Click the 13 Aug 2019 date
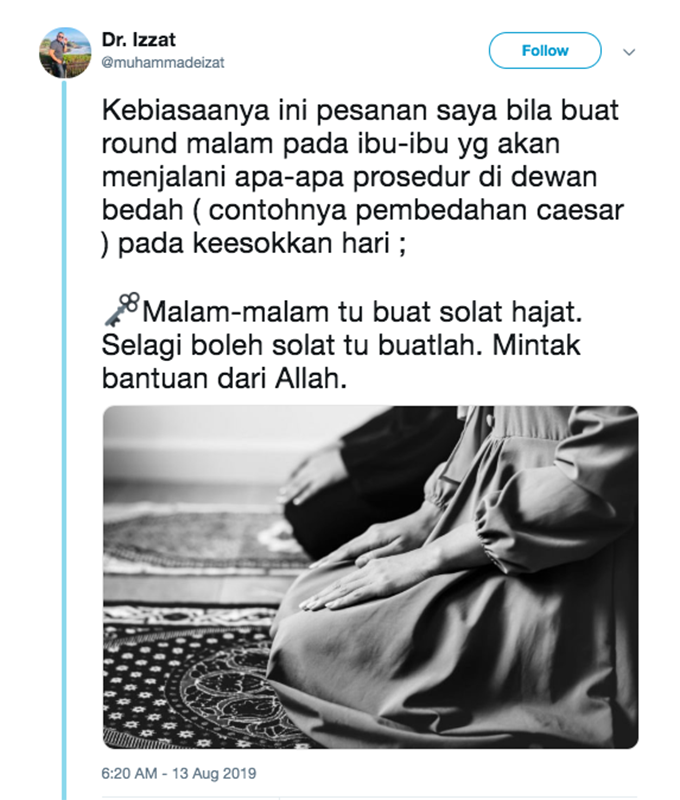 [214, 773]
